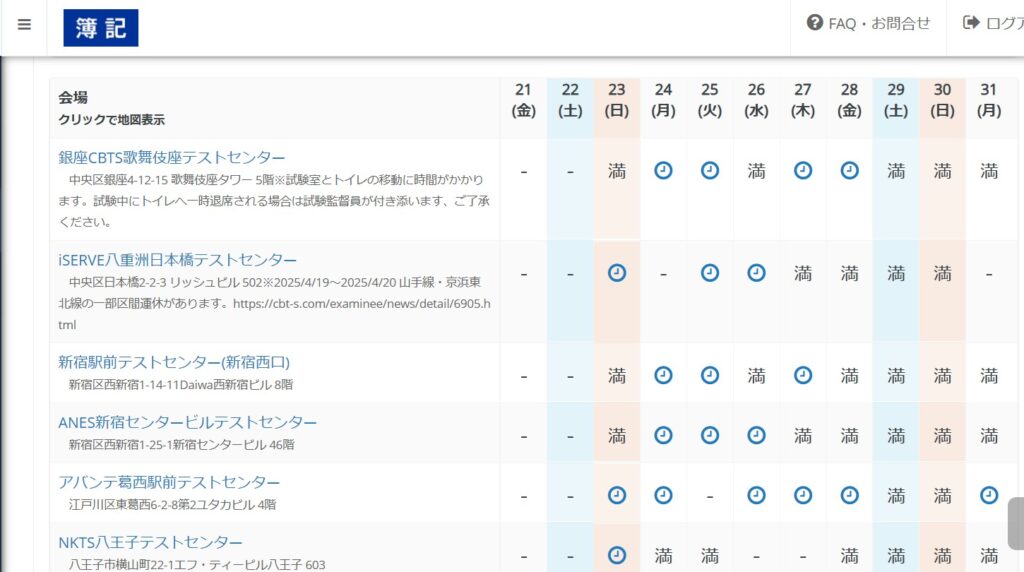
Task: Click the logout icon at top right
Action: pos(971,23)
